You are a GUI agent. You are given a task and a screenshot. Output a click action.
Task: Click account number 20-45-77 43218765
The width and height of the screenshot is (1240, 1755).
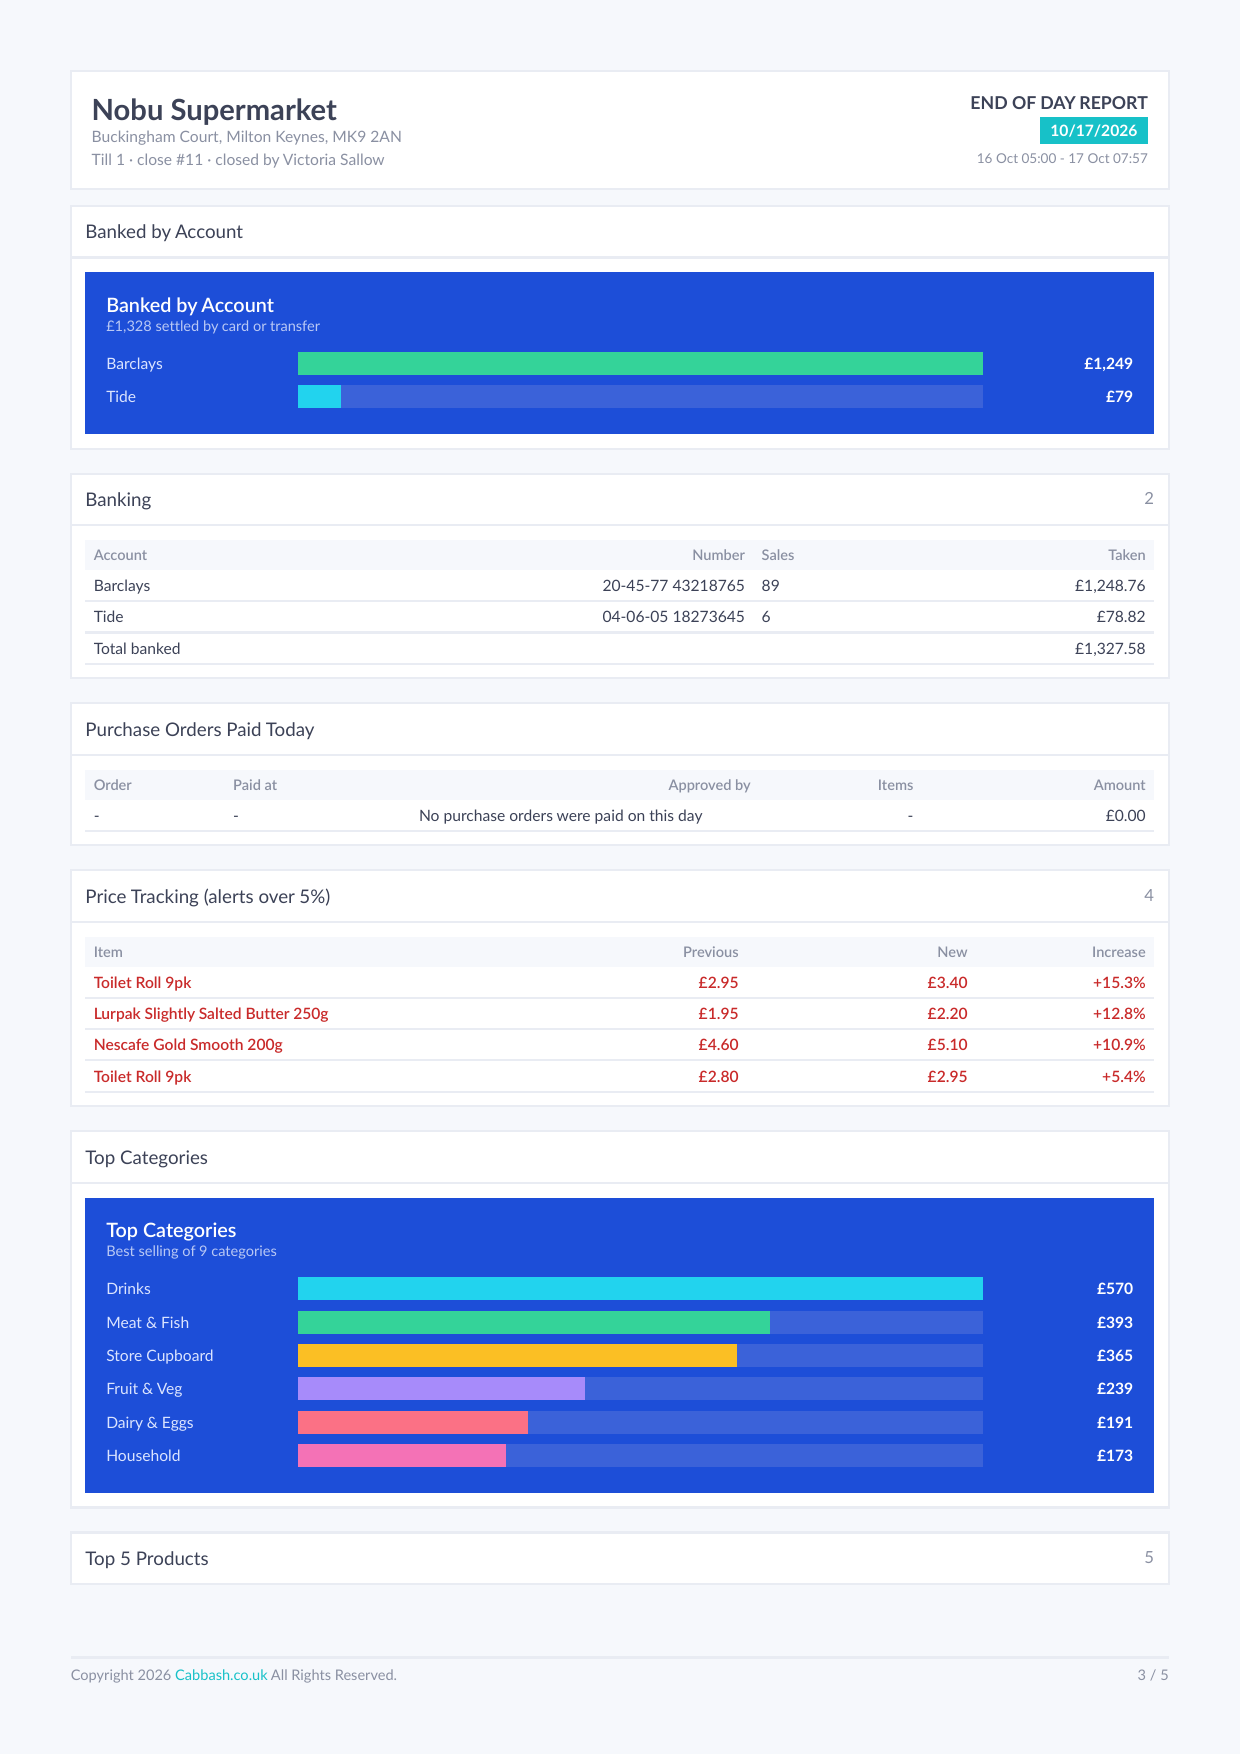tap(673, 586)
